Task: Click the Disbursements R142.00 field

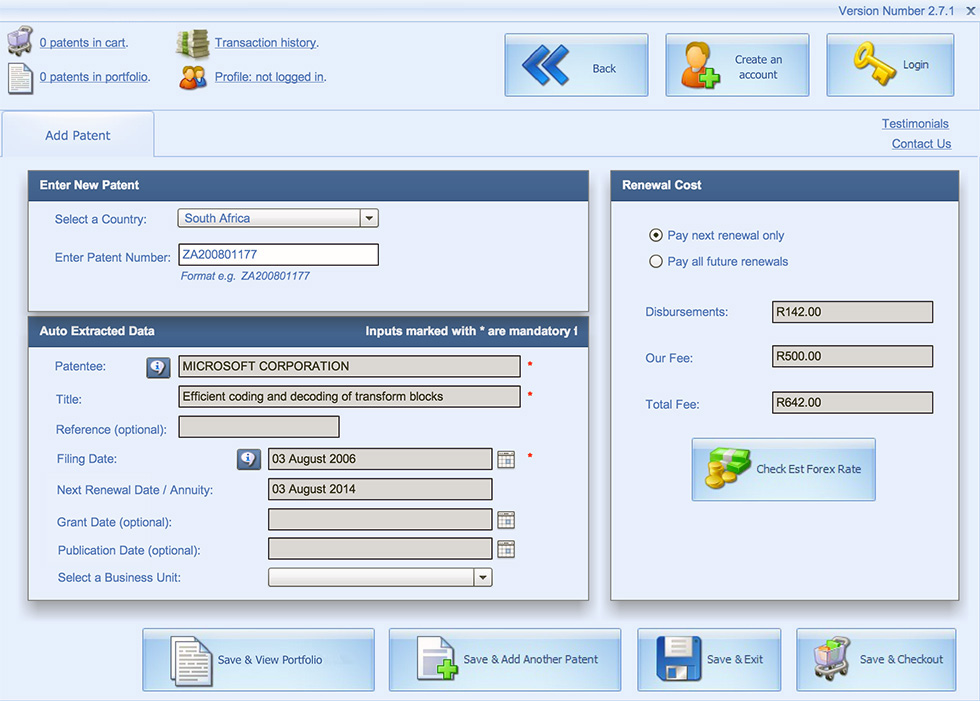Action: click(x=852, y=312)
